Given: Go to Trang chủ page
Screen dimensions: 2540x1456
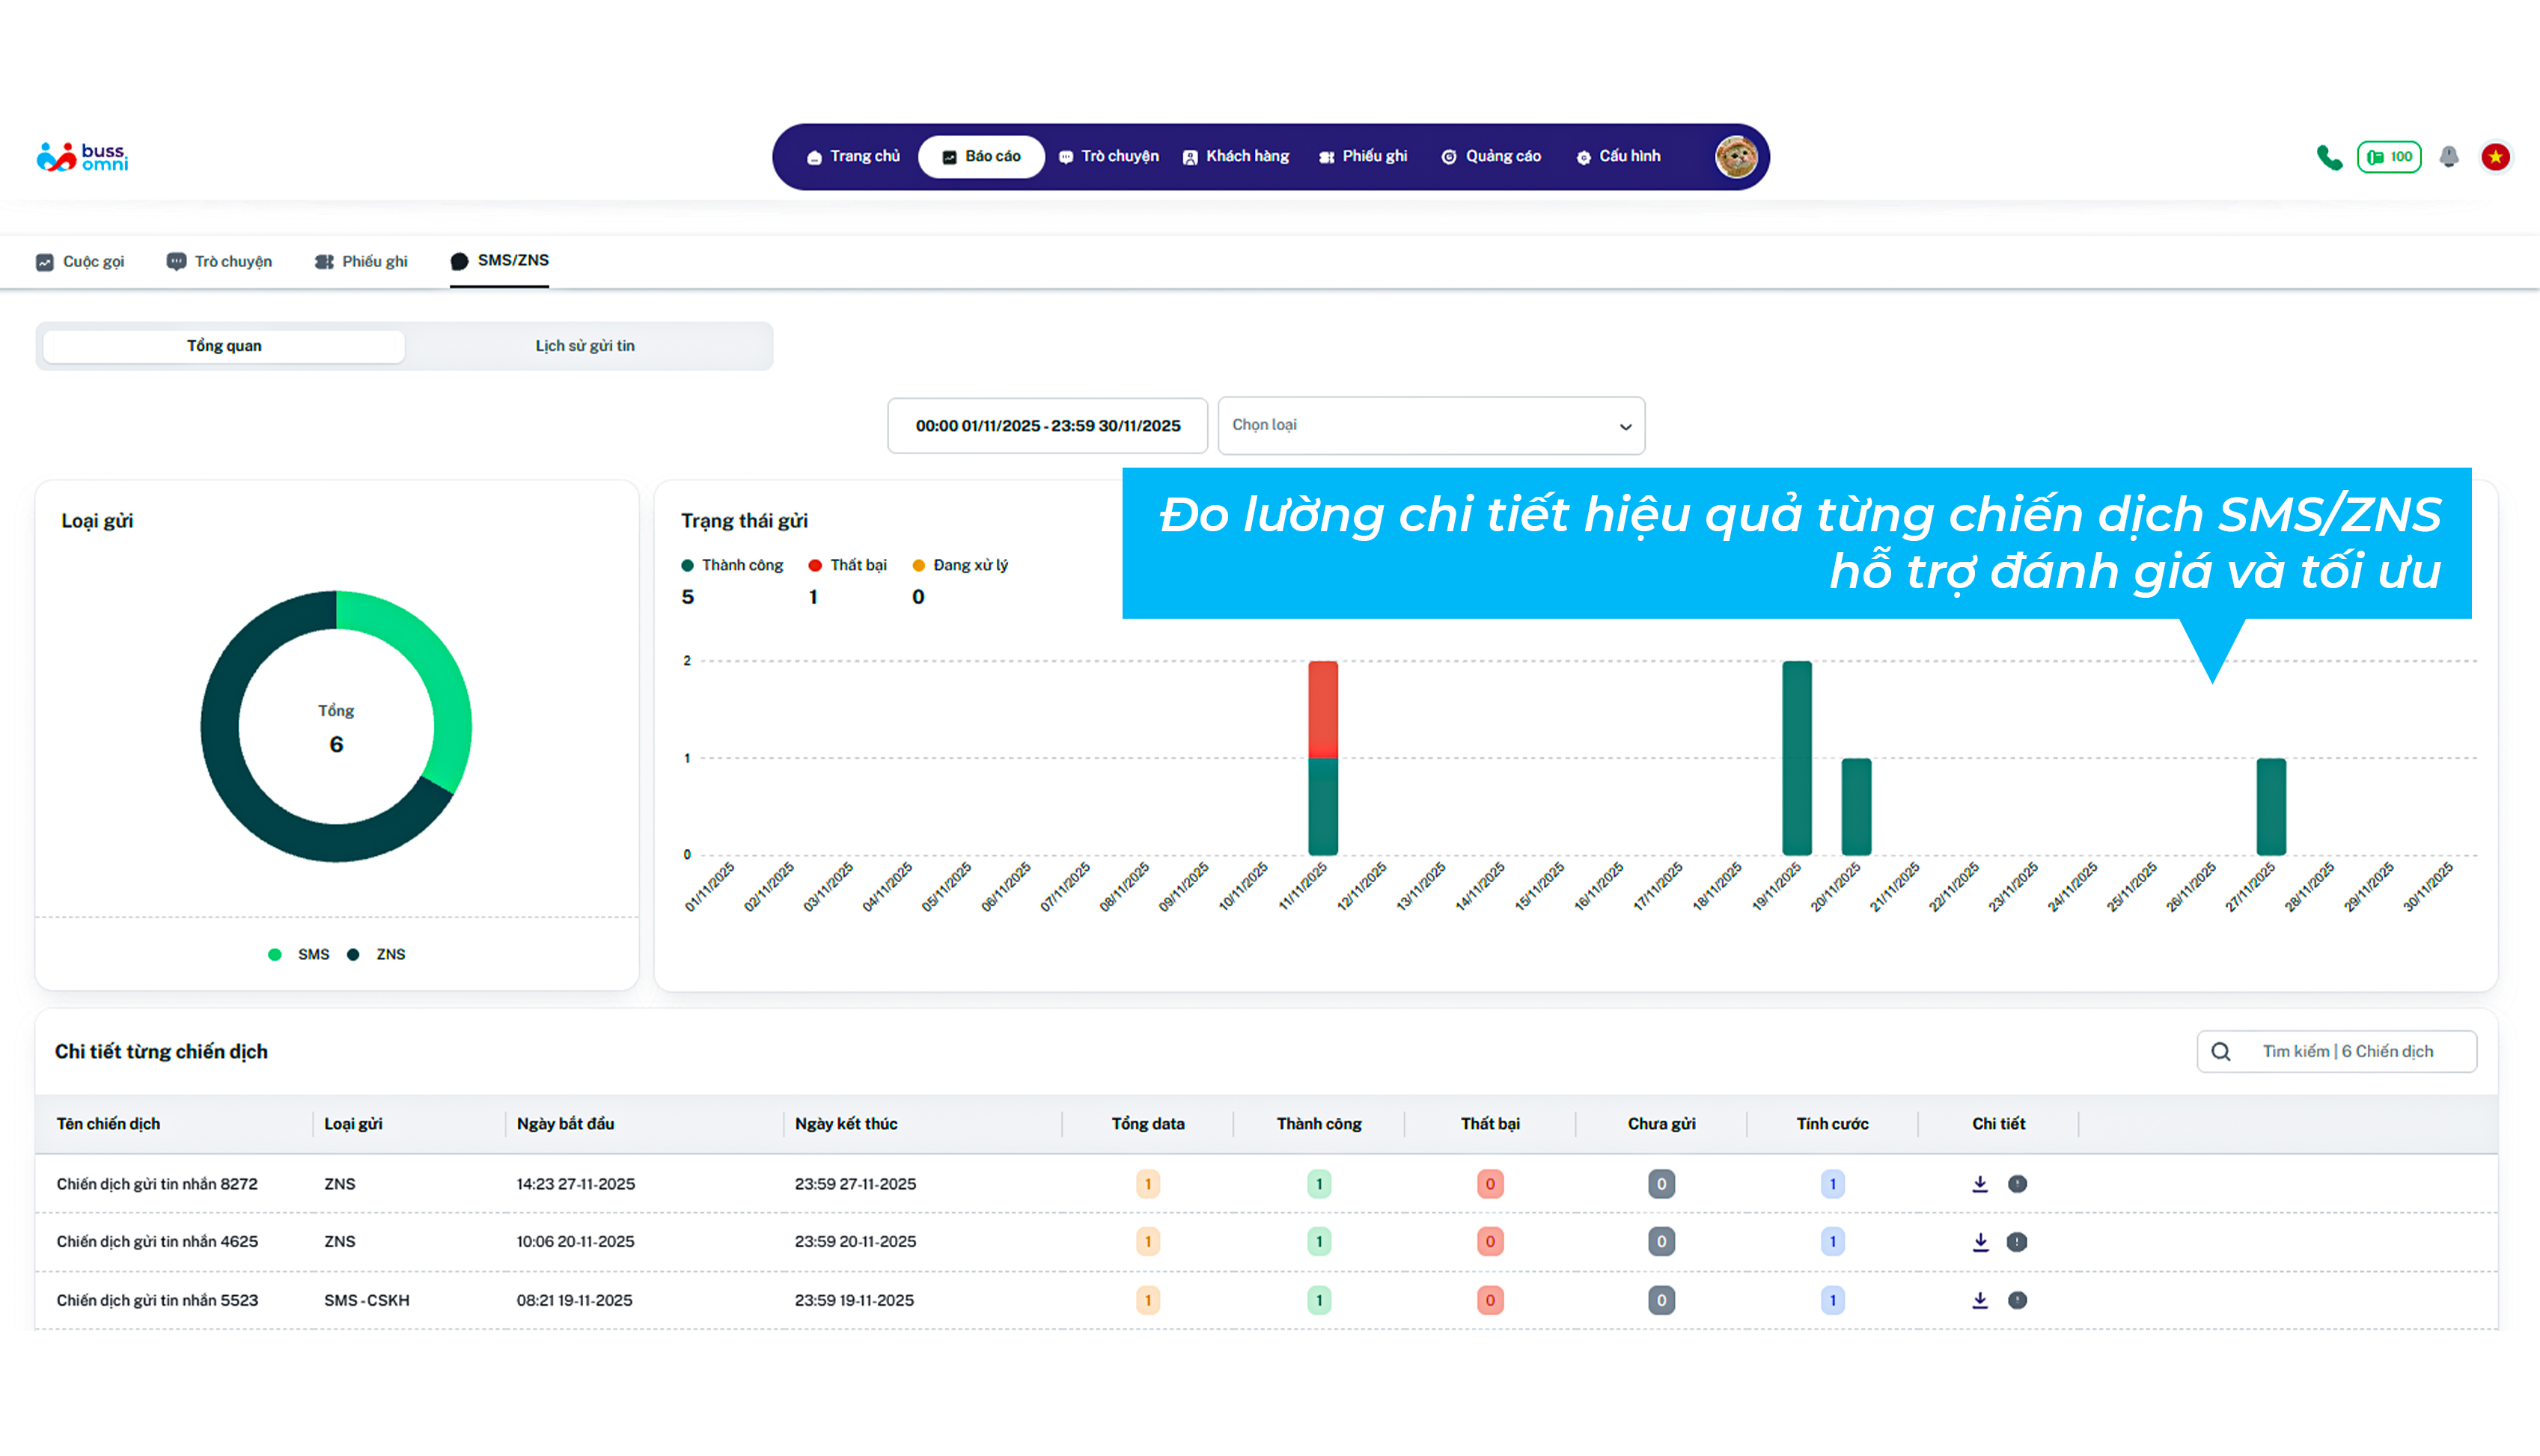Looking at the screenshot, I should (853, 156).
